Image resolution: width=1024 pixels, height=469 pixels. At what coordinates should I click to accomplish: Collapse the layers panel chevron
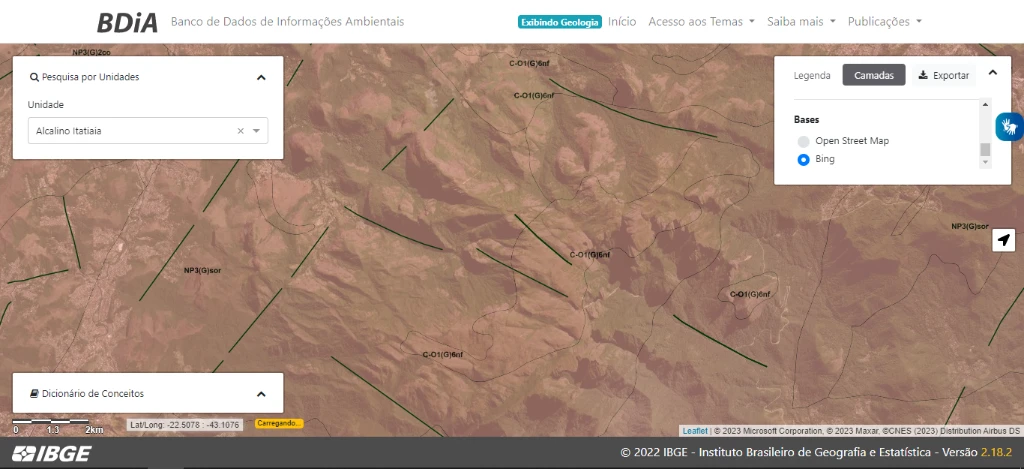tap(993, 73)
